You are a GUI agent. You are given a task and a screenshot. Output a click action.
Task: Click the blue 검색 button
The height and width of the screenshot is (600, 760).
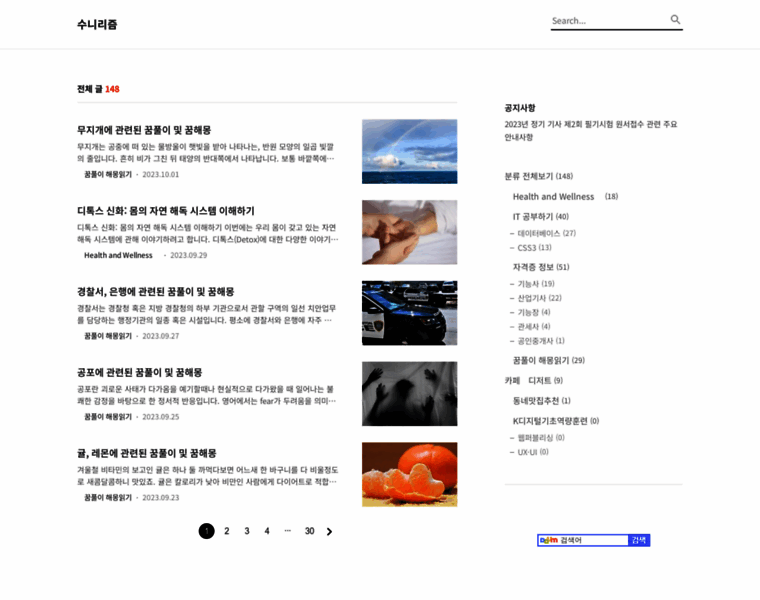point(639,540)
